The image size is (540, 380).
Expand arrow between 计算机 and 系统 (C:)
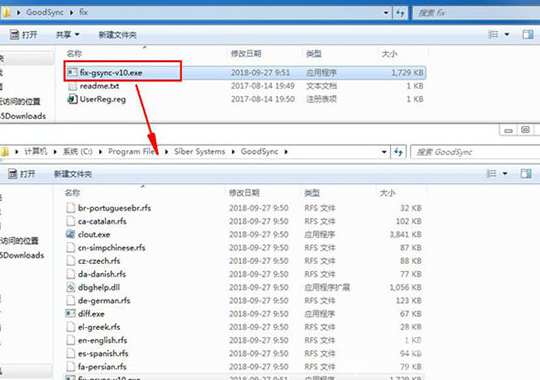[x=55, y=152]
